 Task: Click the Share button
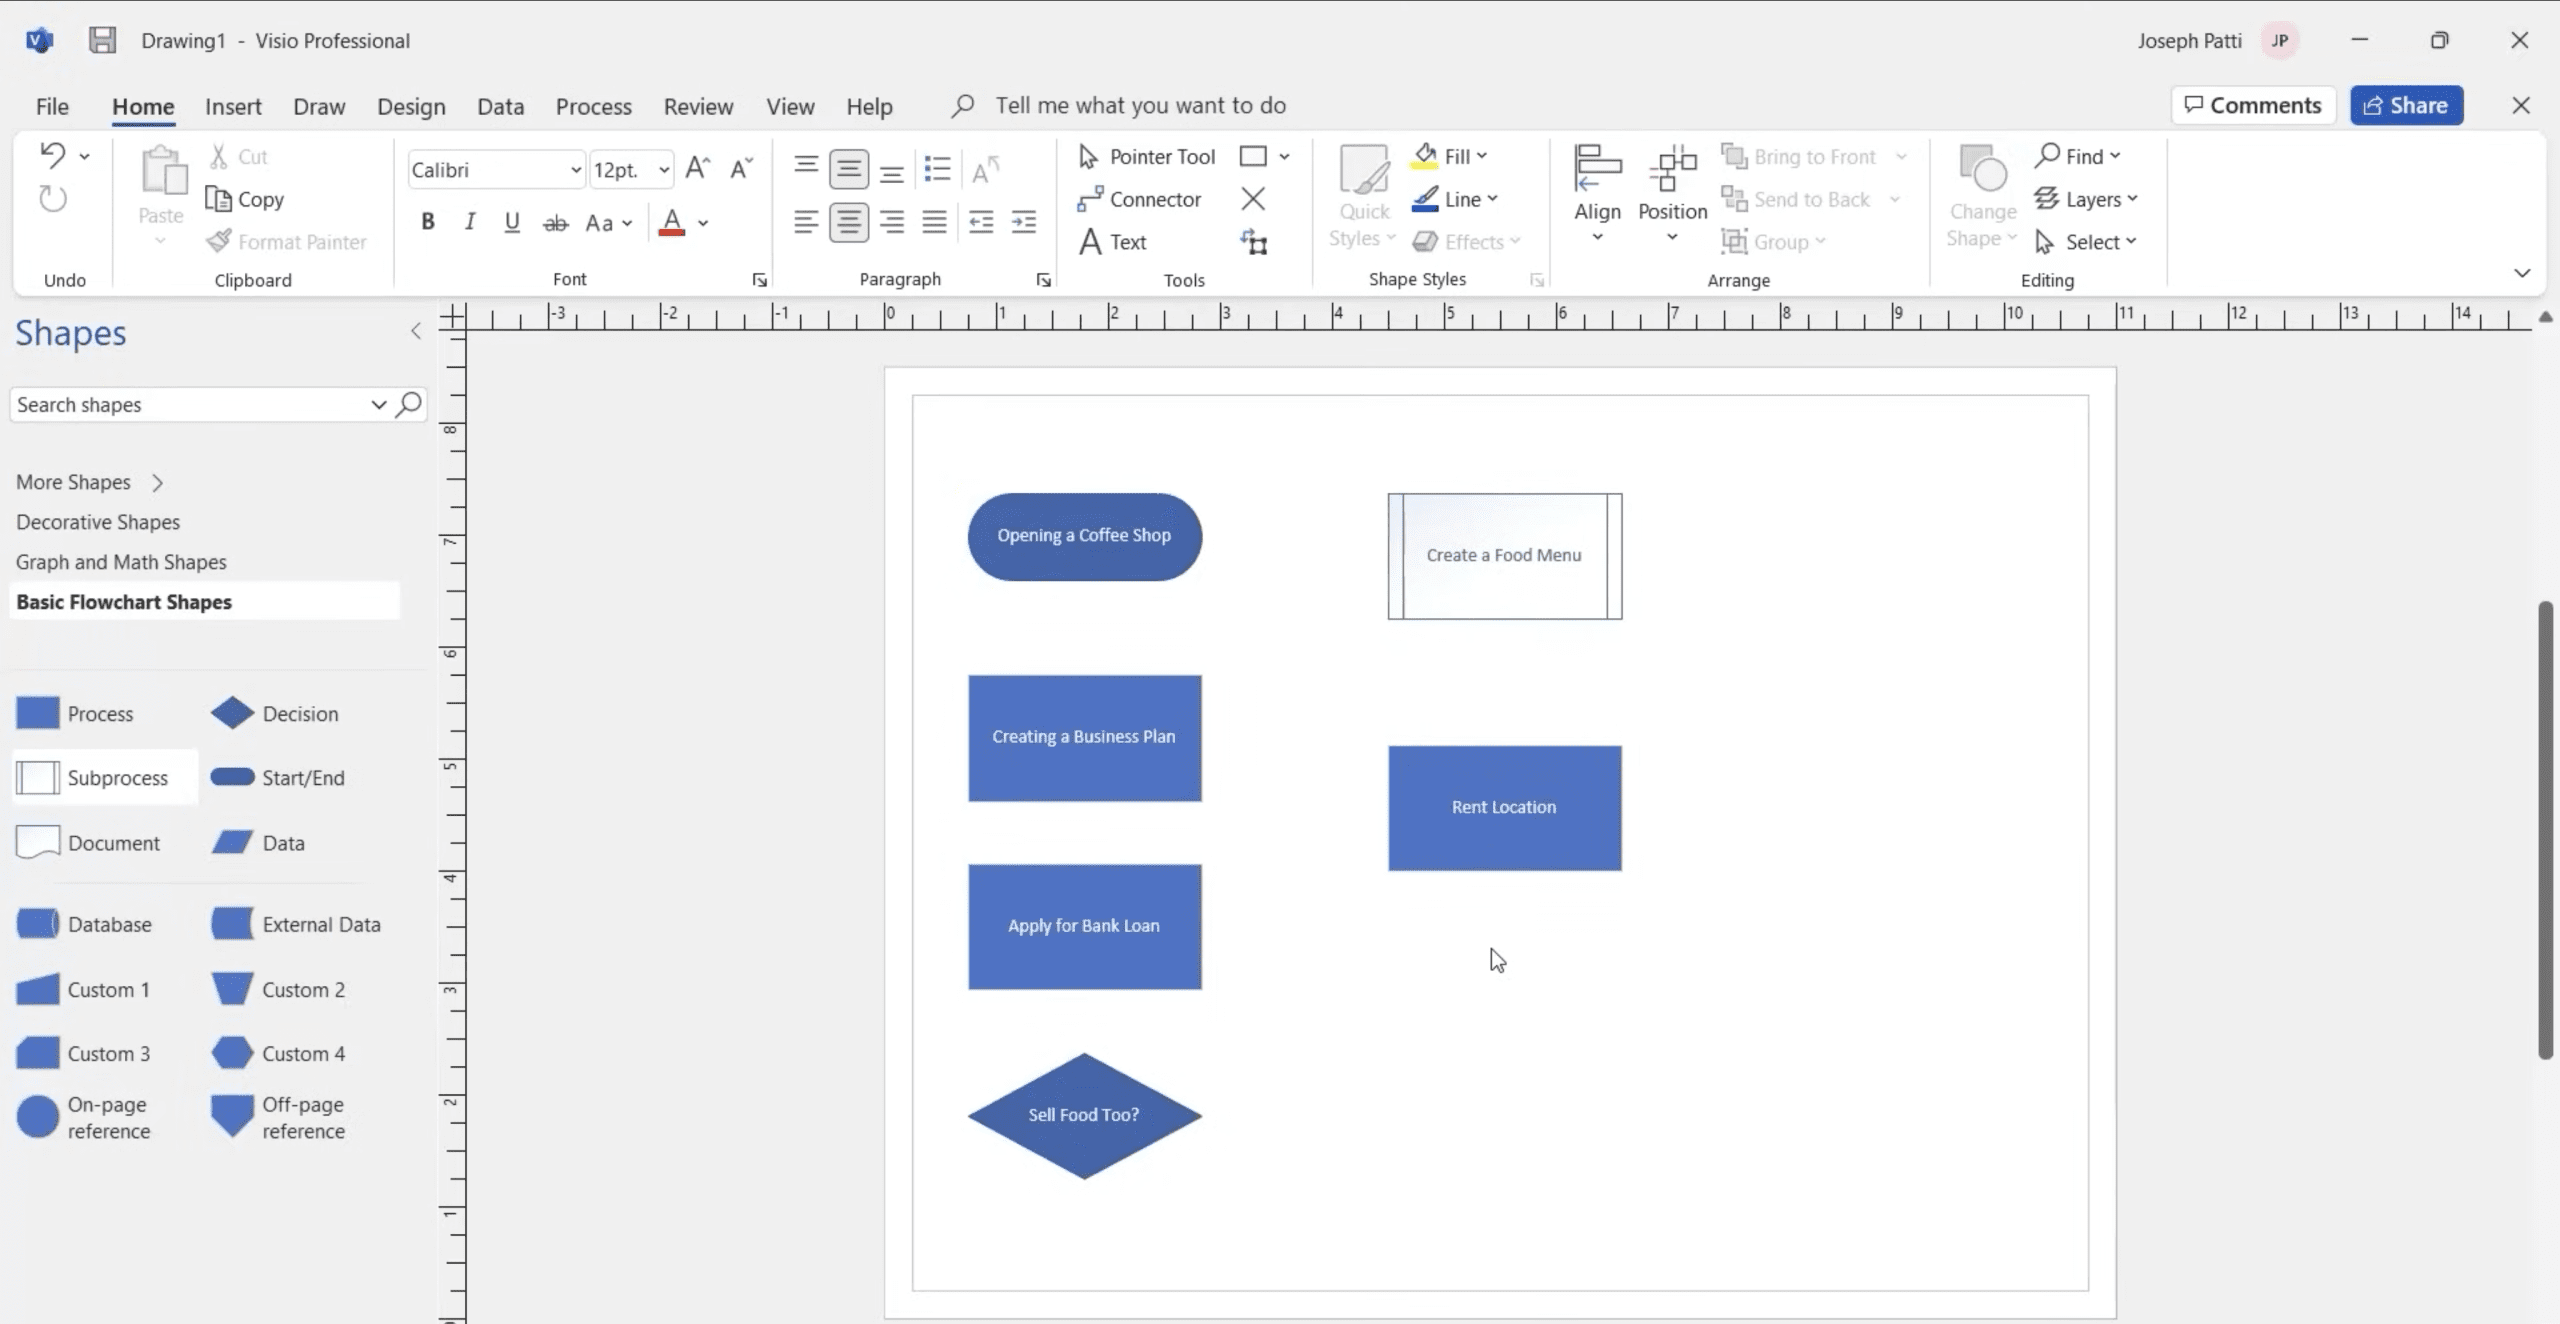point(2406,105)
